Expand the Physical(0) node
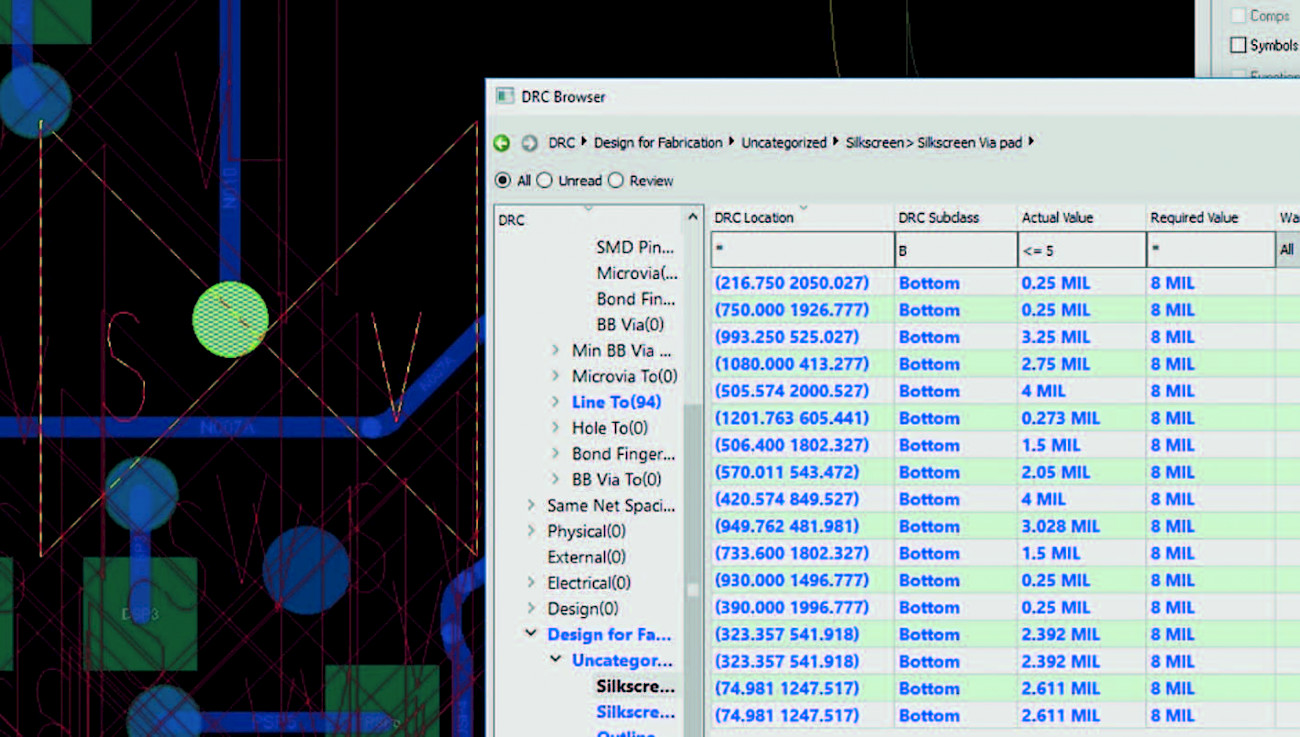The height and width of the screenshot is (737, 1300). [x=531, y=532]
